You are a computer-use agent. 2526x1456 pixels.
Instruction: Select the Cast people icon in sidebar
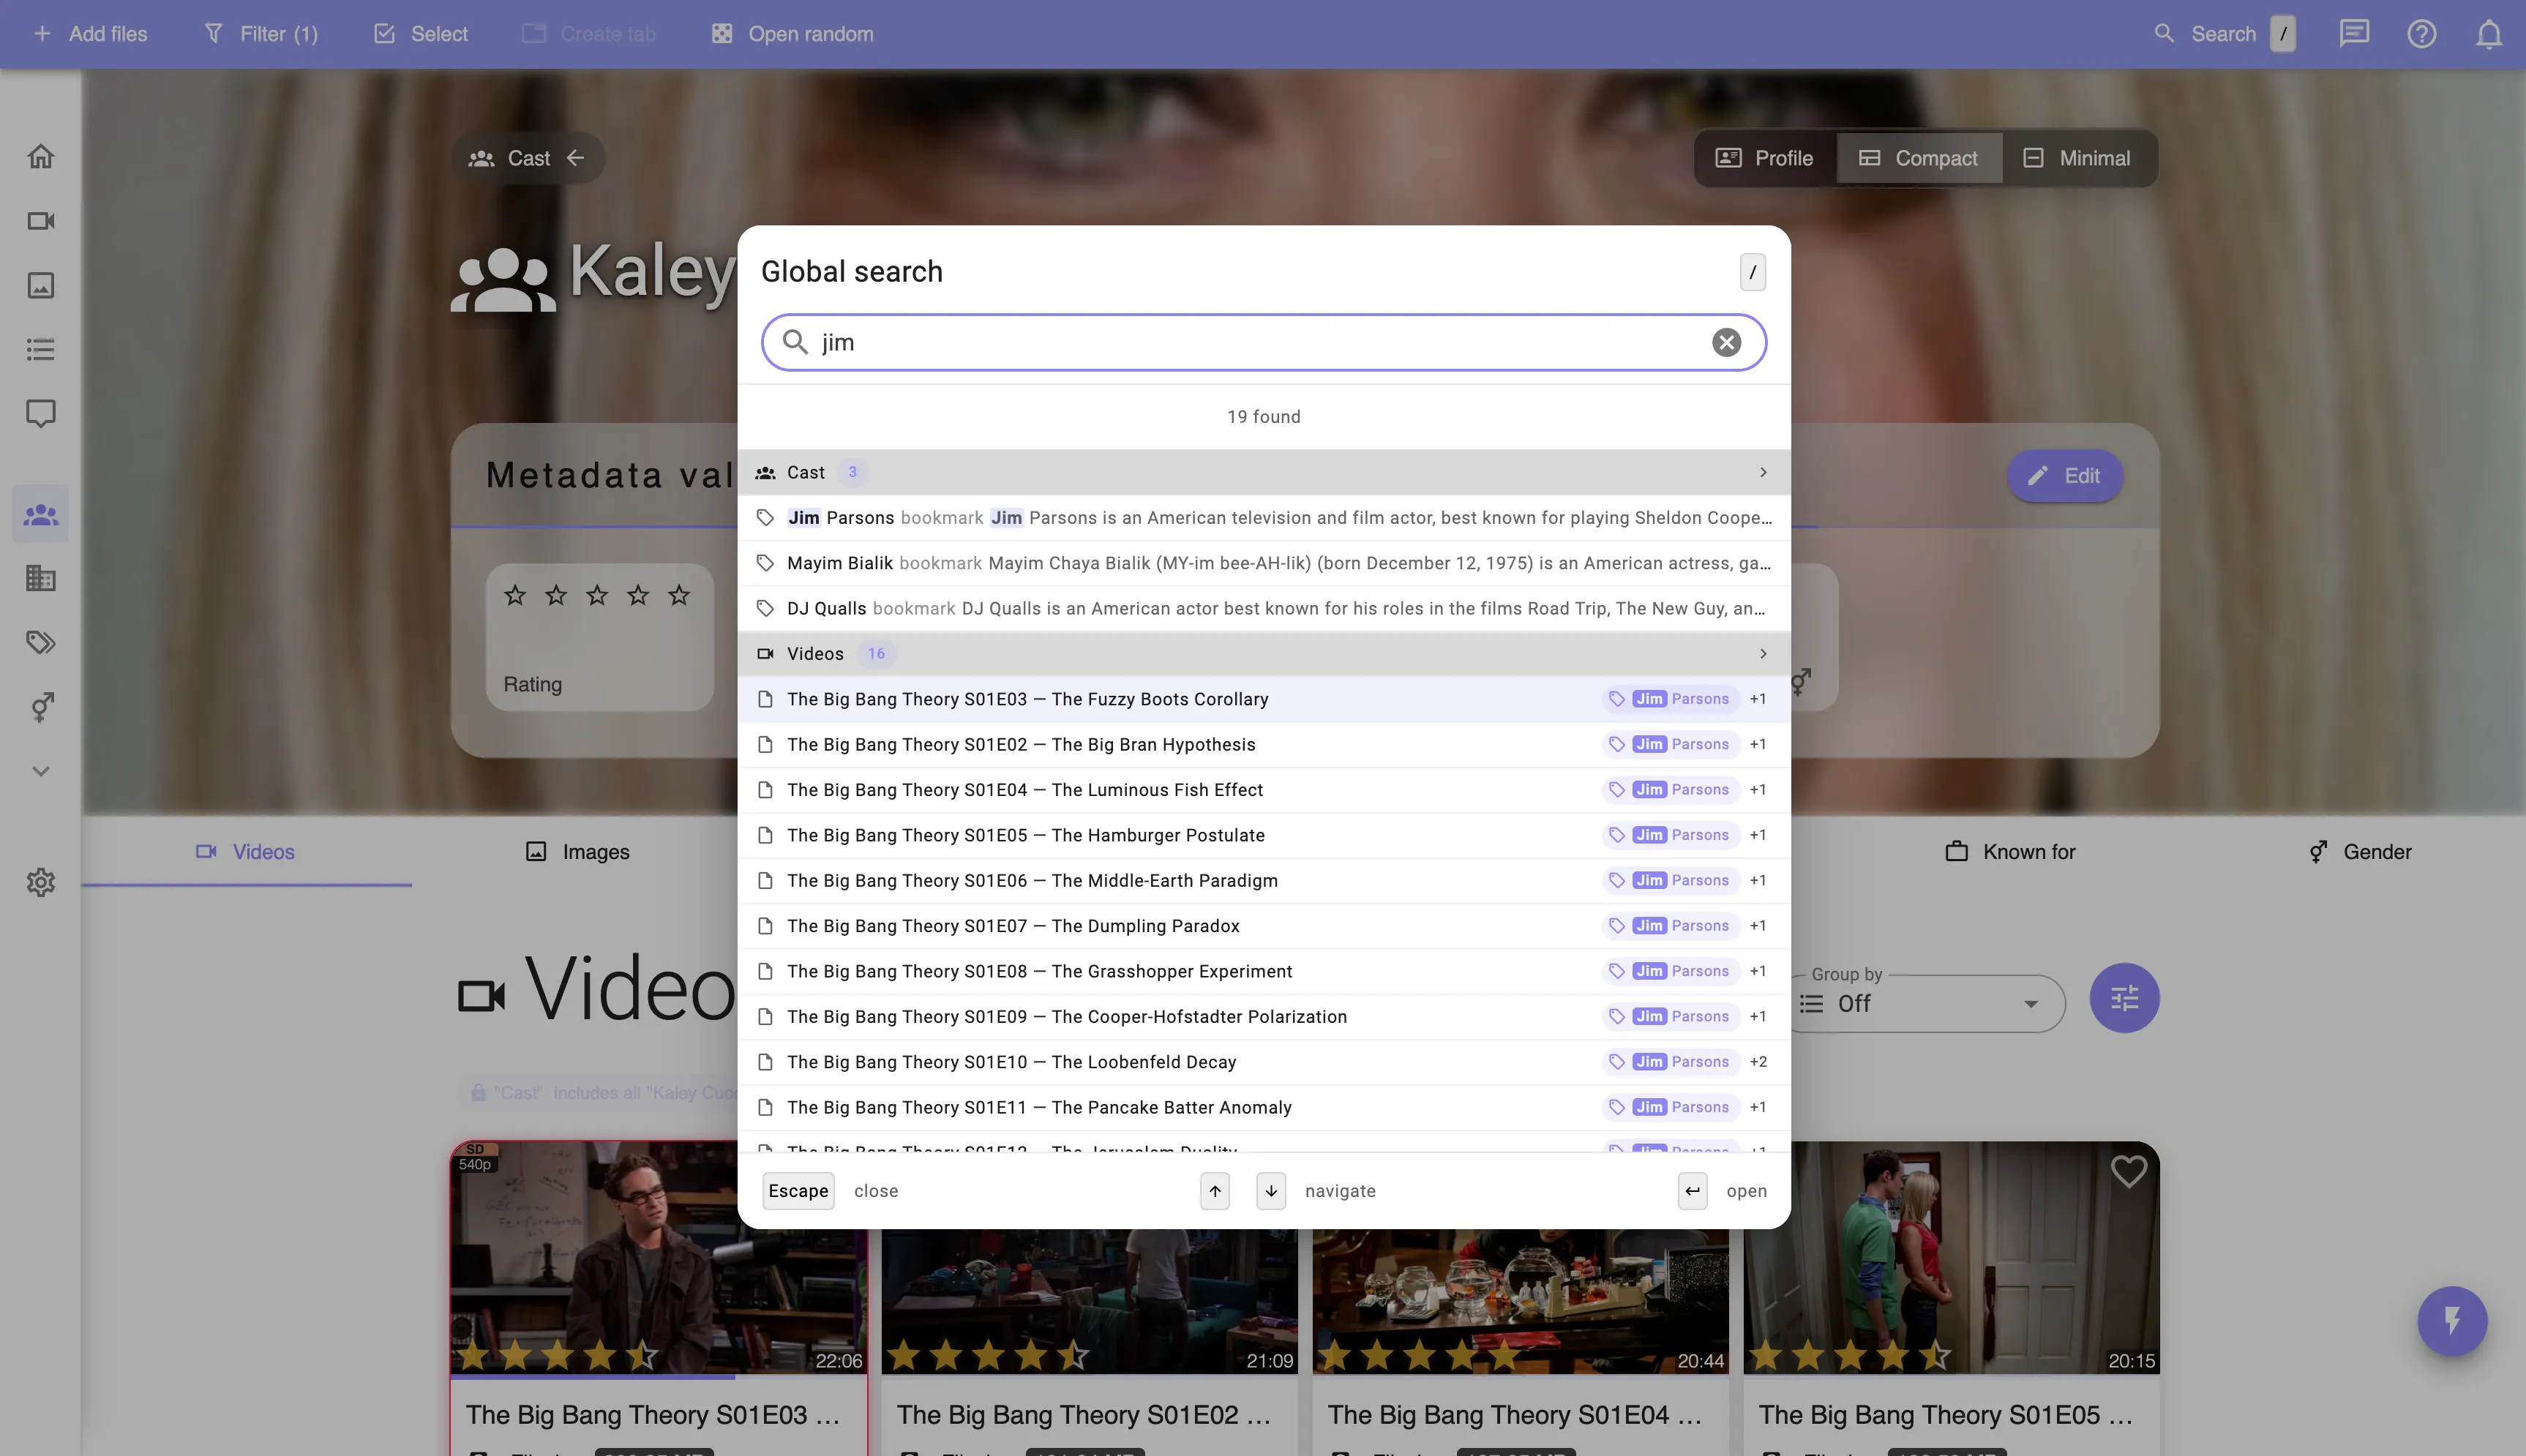click(x=40, y=515)
